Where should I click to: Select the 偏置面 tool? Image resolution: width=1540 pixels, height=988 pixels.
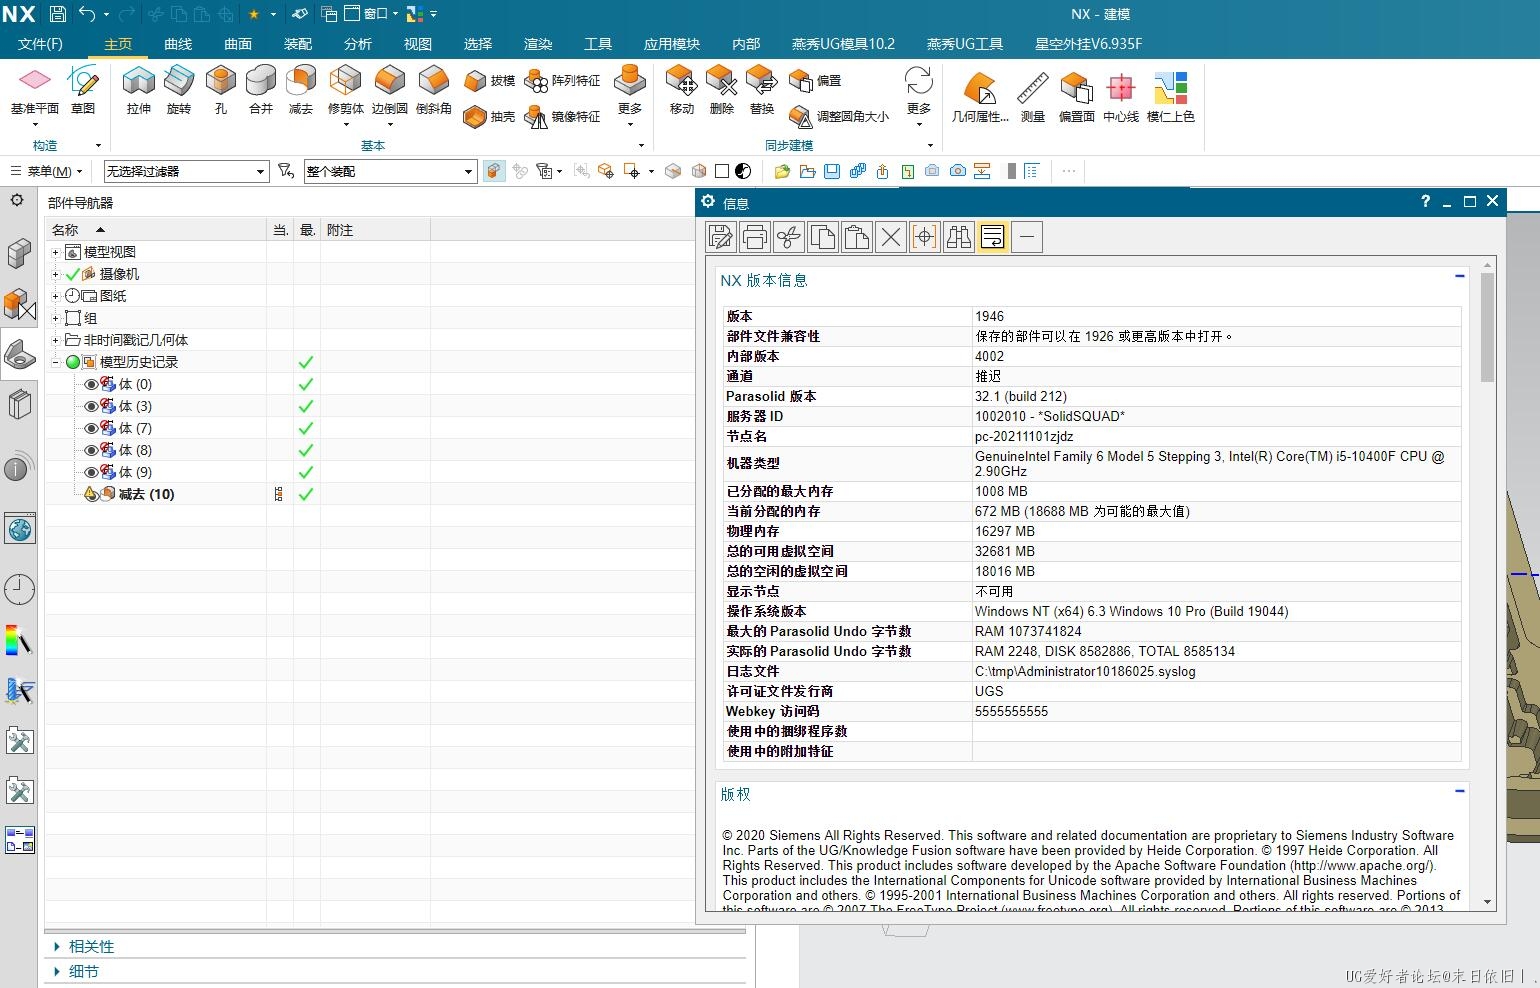[1077, 97]
